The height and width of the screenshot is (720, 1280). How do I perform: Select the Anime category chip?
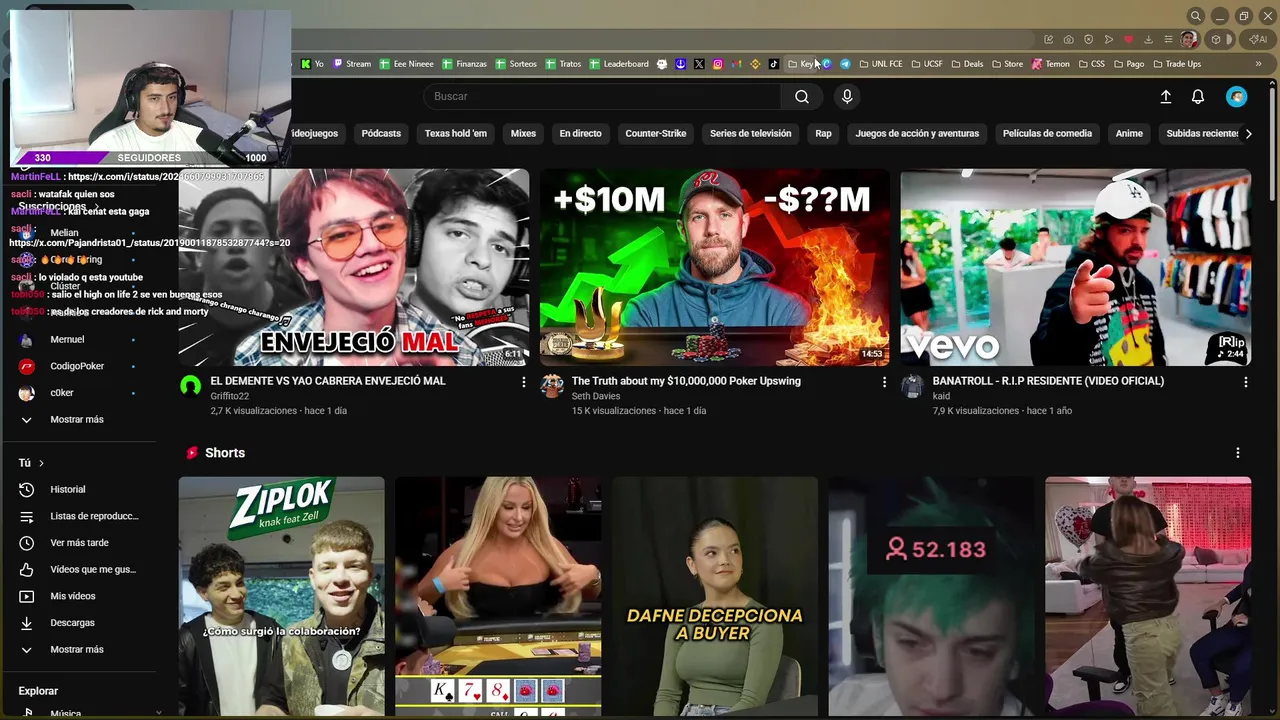coord(1129,133)
